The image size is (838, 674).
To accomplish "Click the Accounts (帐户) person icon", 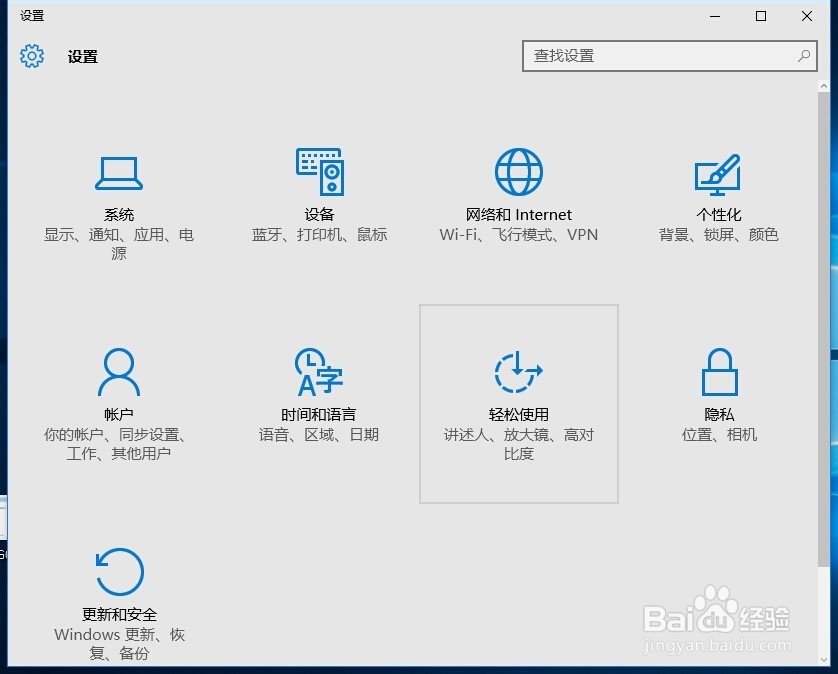I will [x=119, y=372].
